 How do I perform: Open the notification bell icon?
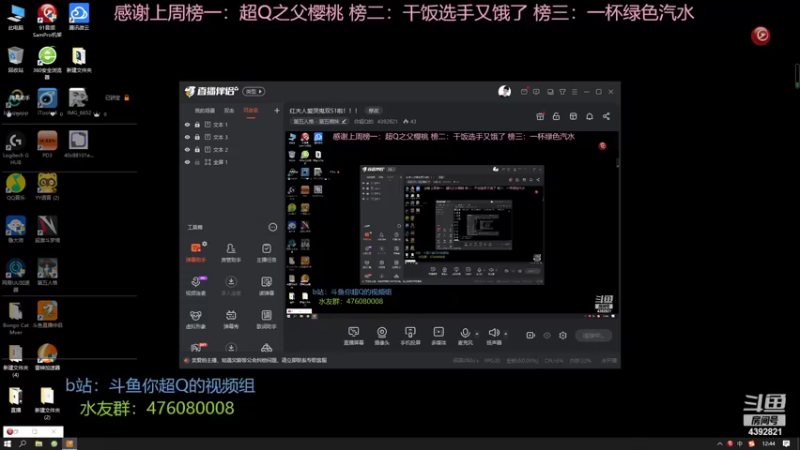(x=589, y=116)
